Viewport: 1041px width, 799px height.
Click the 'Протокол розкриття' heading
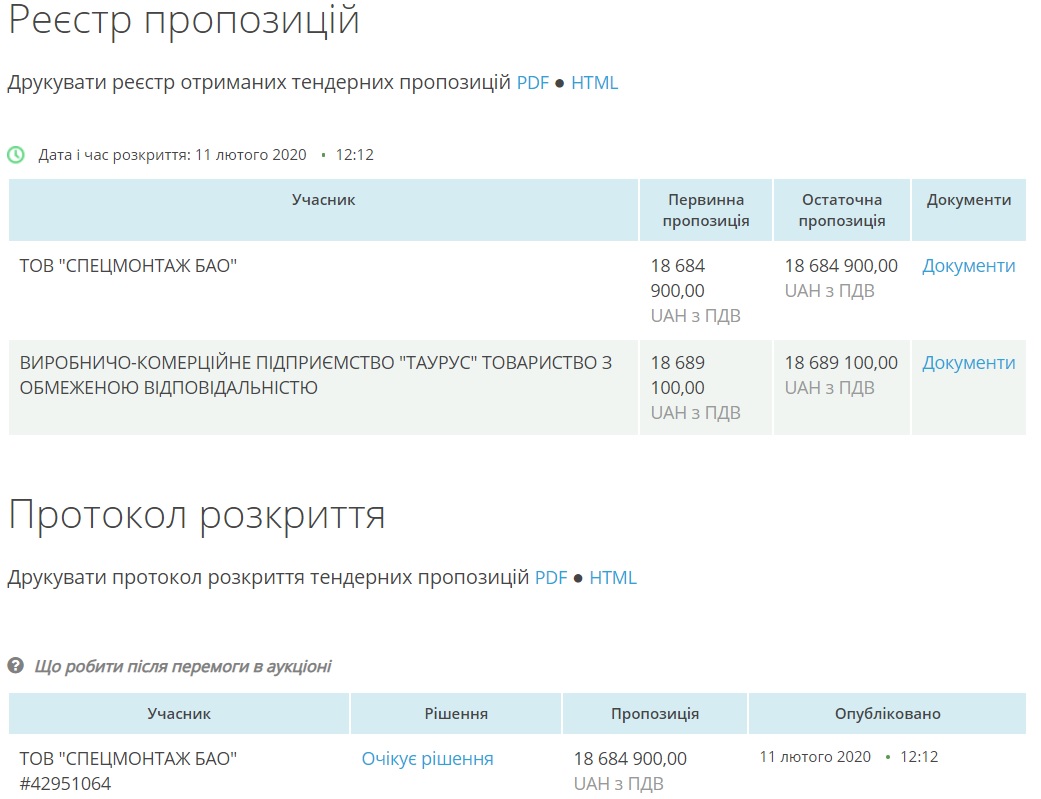(x=197, y=515)
